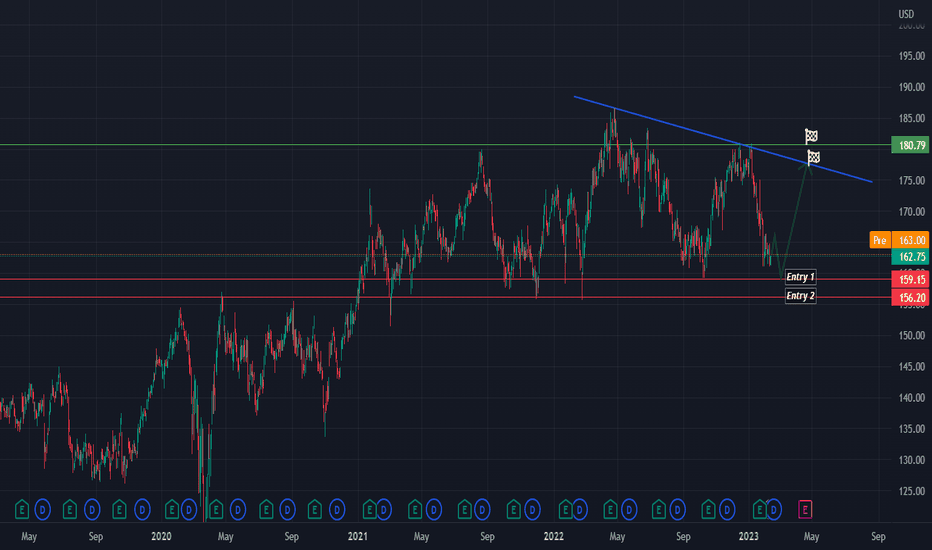
Task: Click the 195.00 tick on the price axis
Action: [x=912, y=56]
